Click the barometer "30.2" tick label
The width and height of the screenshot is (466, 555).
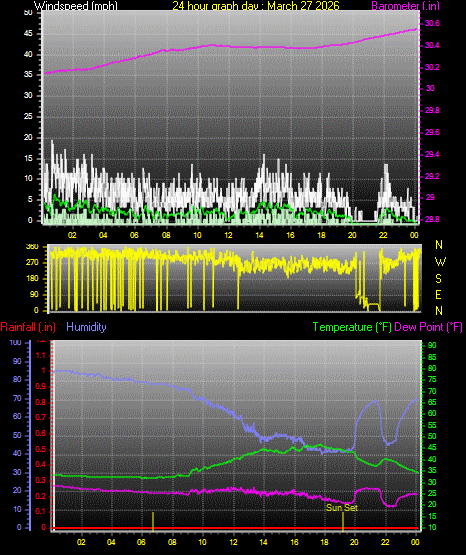pos(432,67)
